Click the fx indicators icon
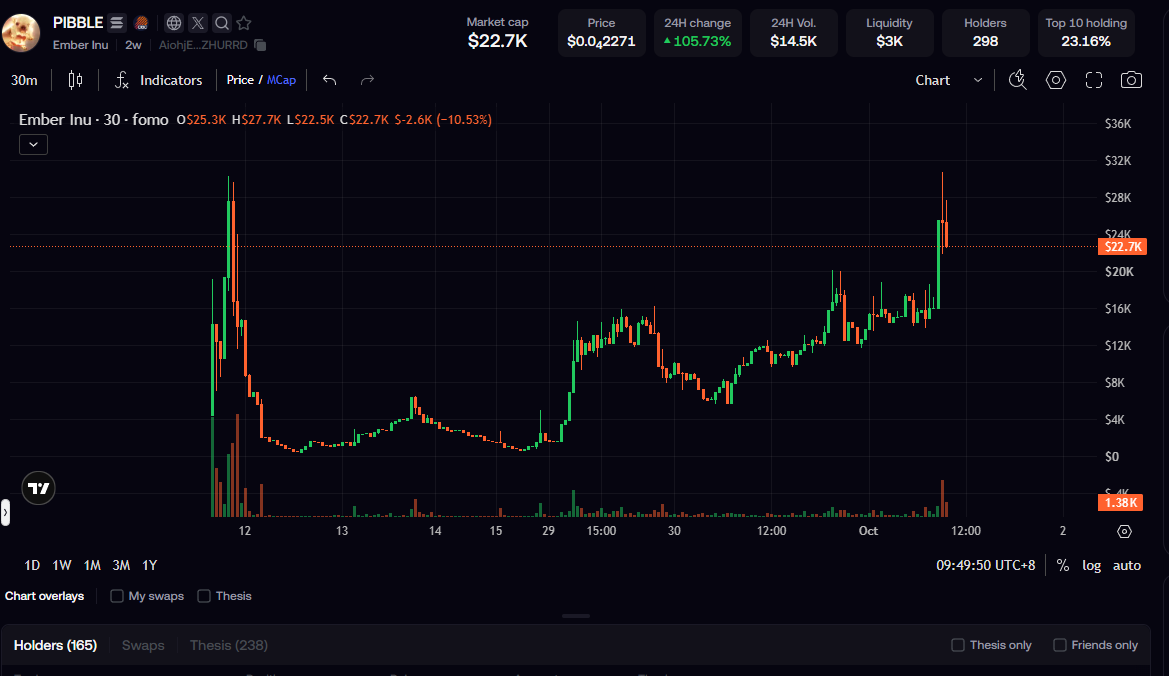 (122, 80)
